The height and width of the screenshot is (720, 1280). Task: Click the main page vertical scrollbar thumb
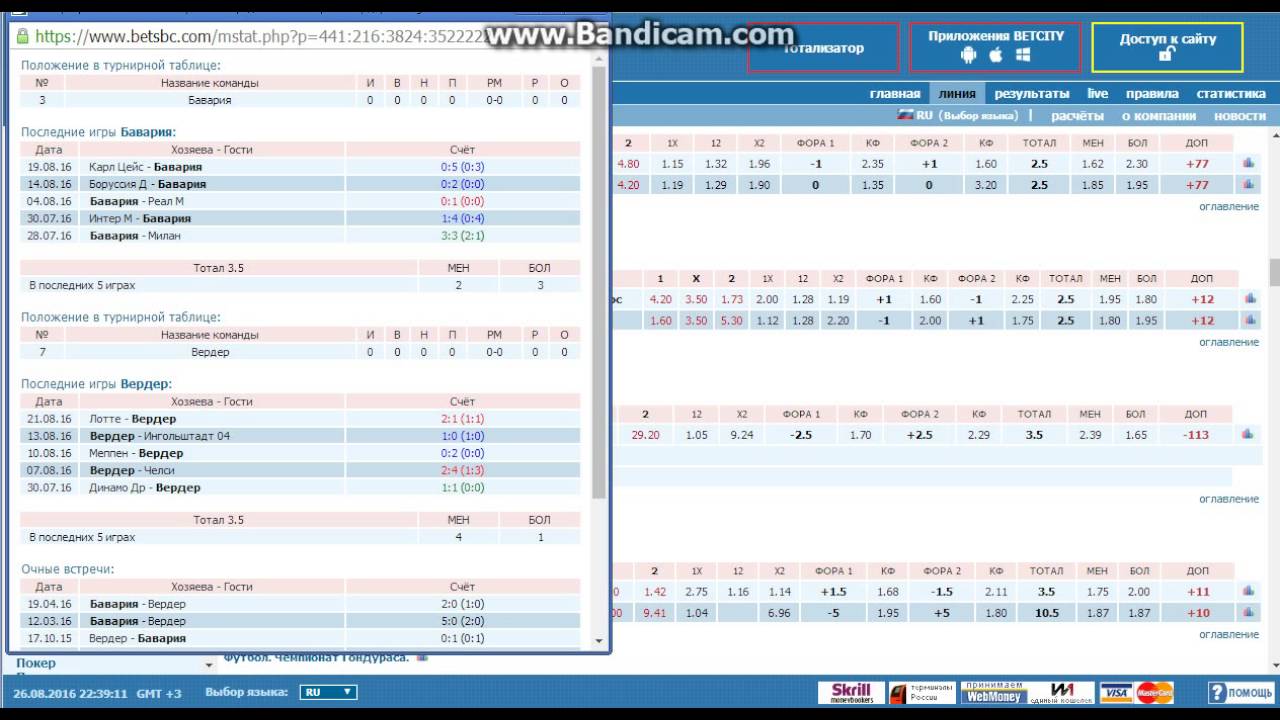click(1274, 272)
